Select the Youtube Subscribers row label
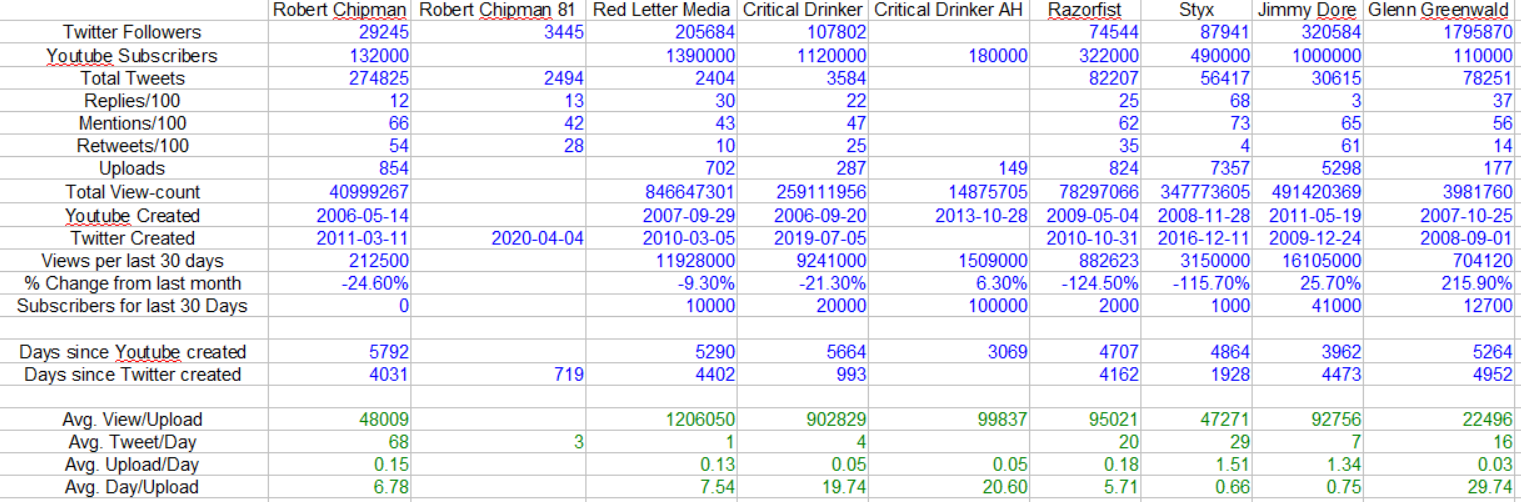This screenshot has width=1521, height=502. click(x=132, y=56)
